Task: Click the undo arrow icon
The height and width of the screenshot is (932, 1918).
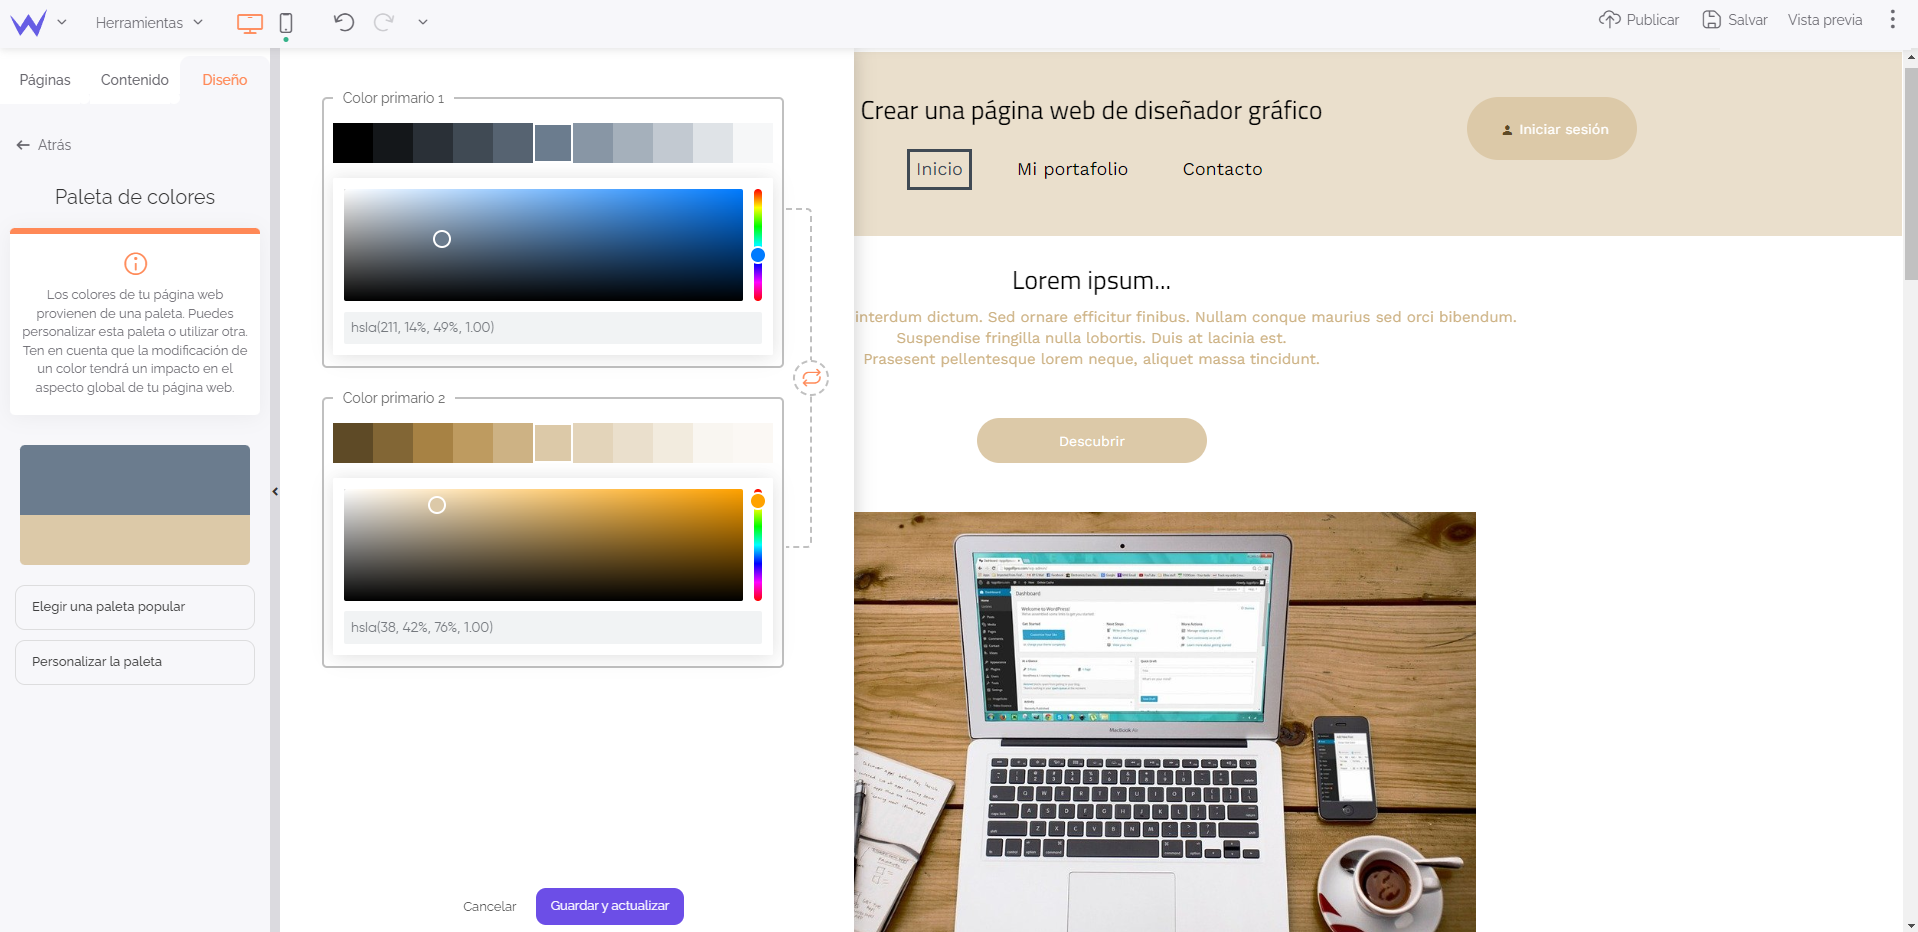Action: point(344,22)
